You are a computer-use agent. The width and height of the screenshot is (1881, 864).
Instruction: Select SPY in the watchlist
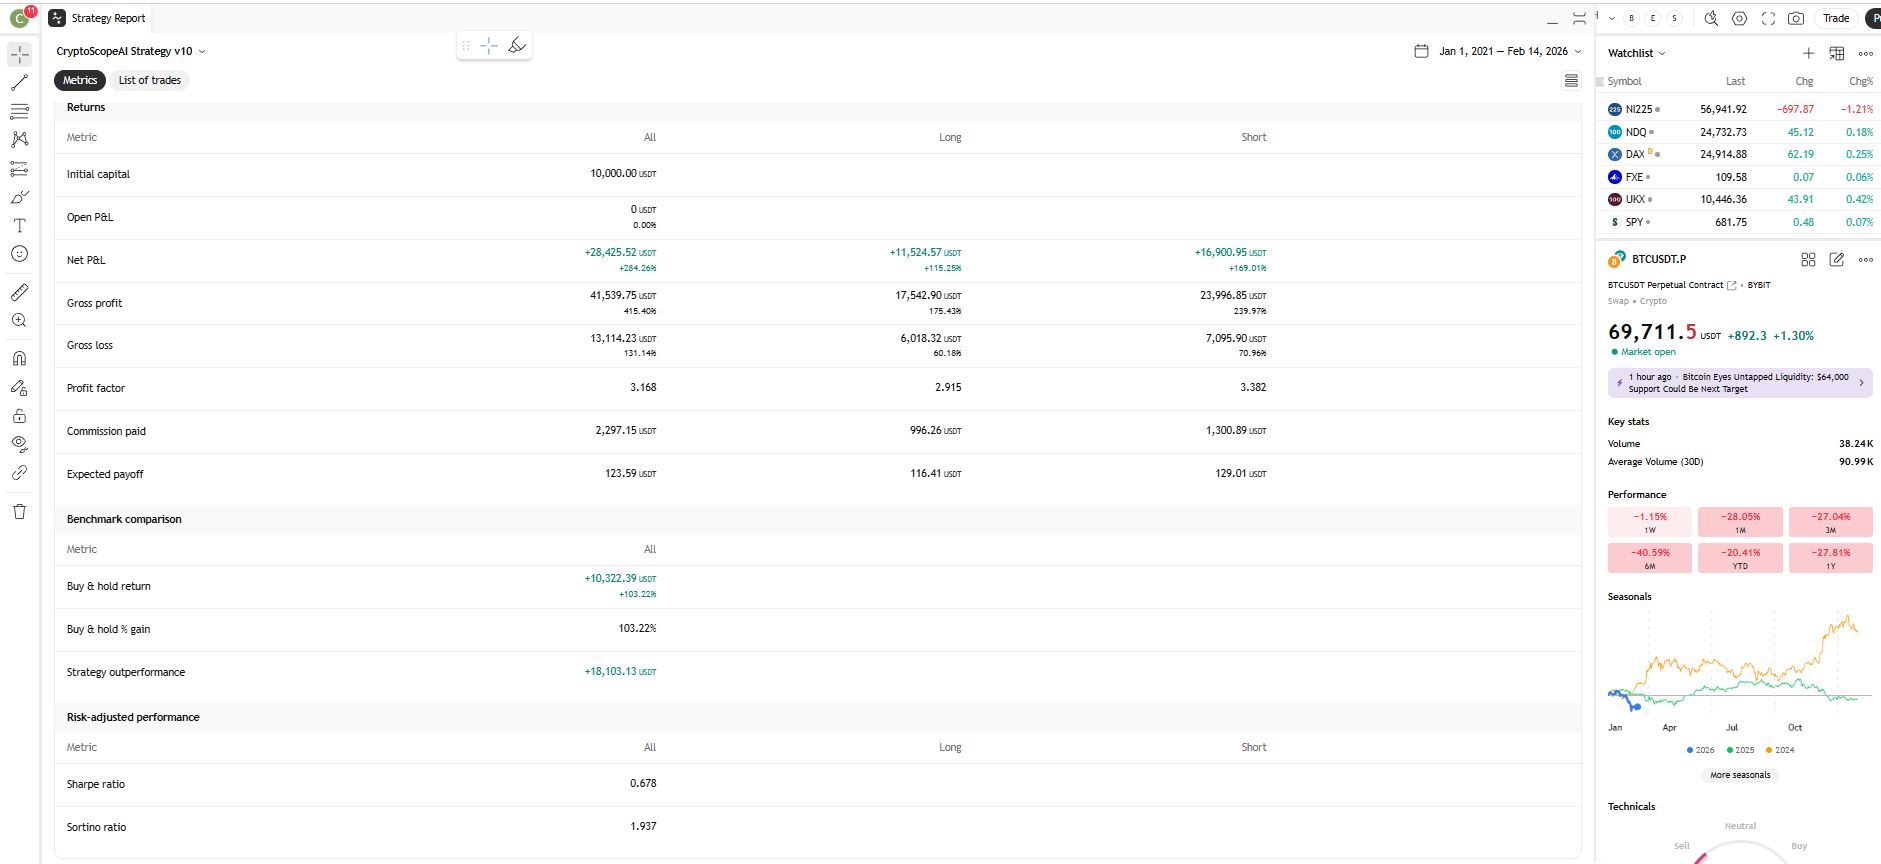[1740, 222]
